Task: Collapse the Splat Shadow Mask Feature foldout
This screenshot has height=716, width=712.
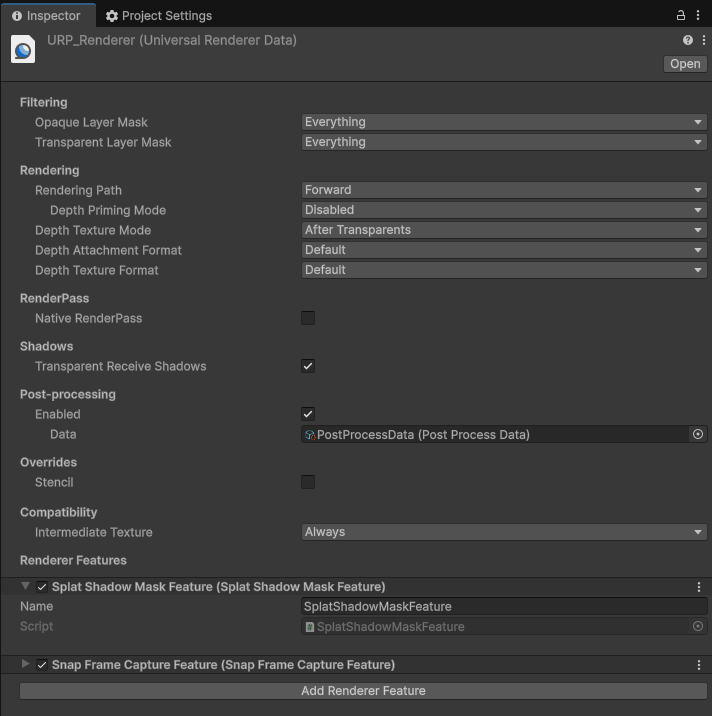Action: point(26,586)
